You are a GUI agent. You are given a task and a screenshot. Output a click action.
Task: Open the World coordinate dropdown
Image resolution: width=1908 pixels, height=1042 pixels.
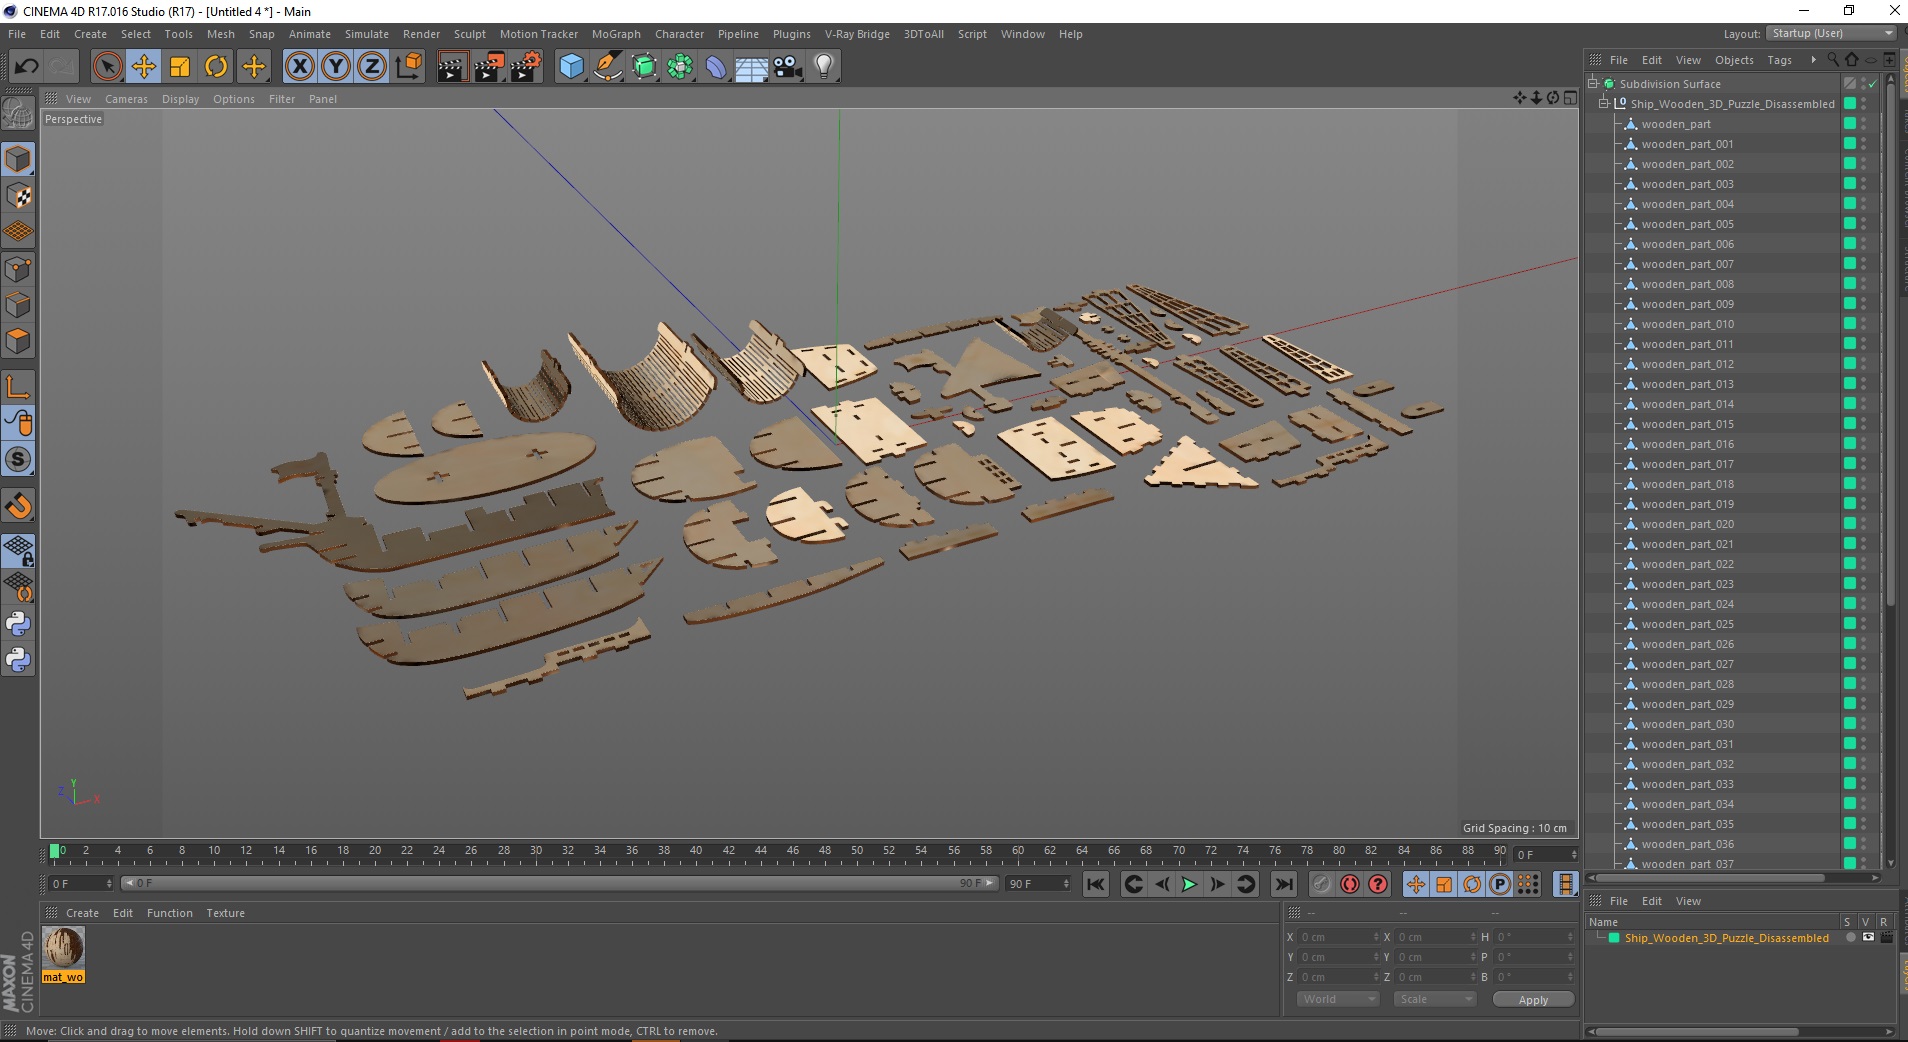click(x=1338, y=999)
